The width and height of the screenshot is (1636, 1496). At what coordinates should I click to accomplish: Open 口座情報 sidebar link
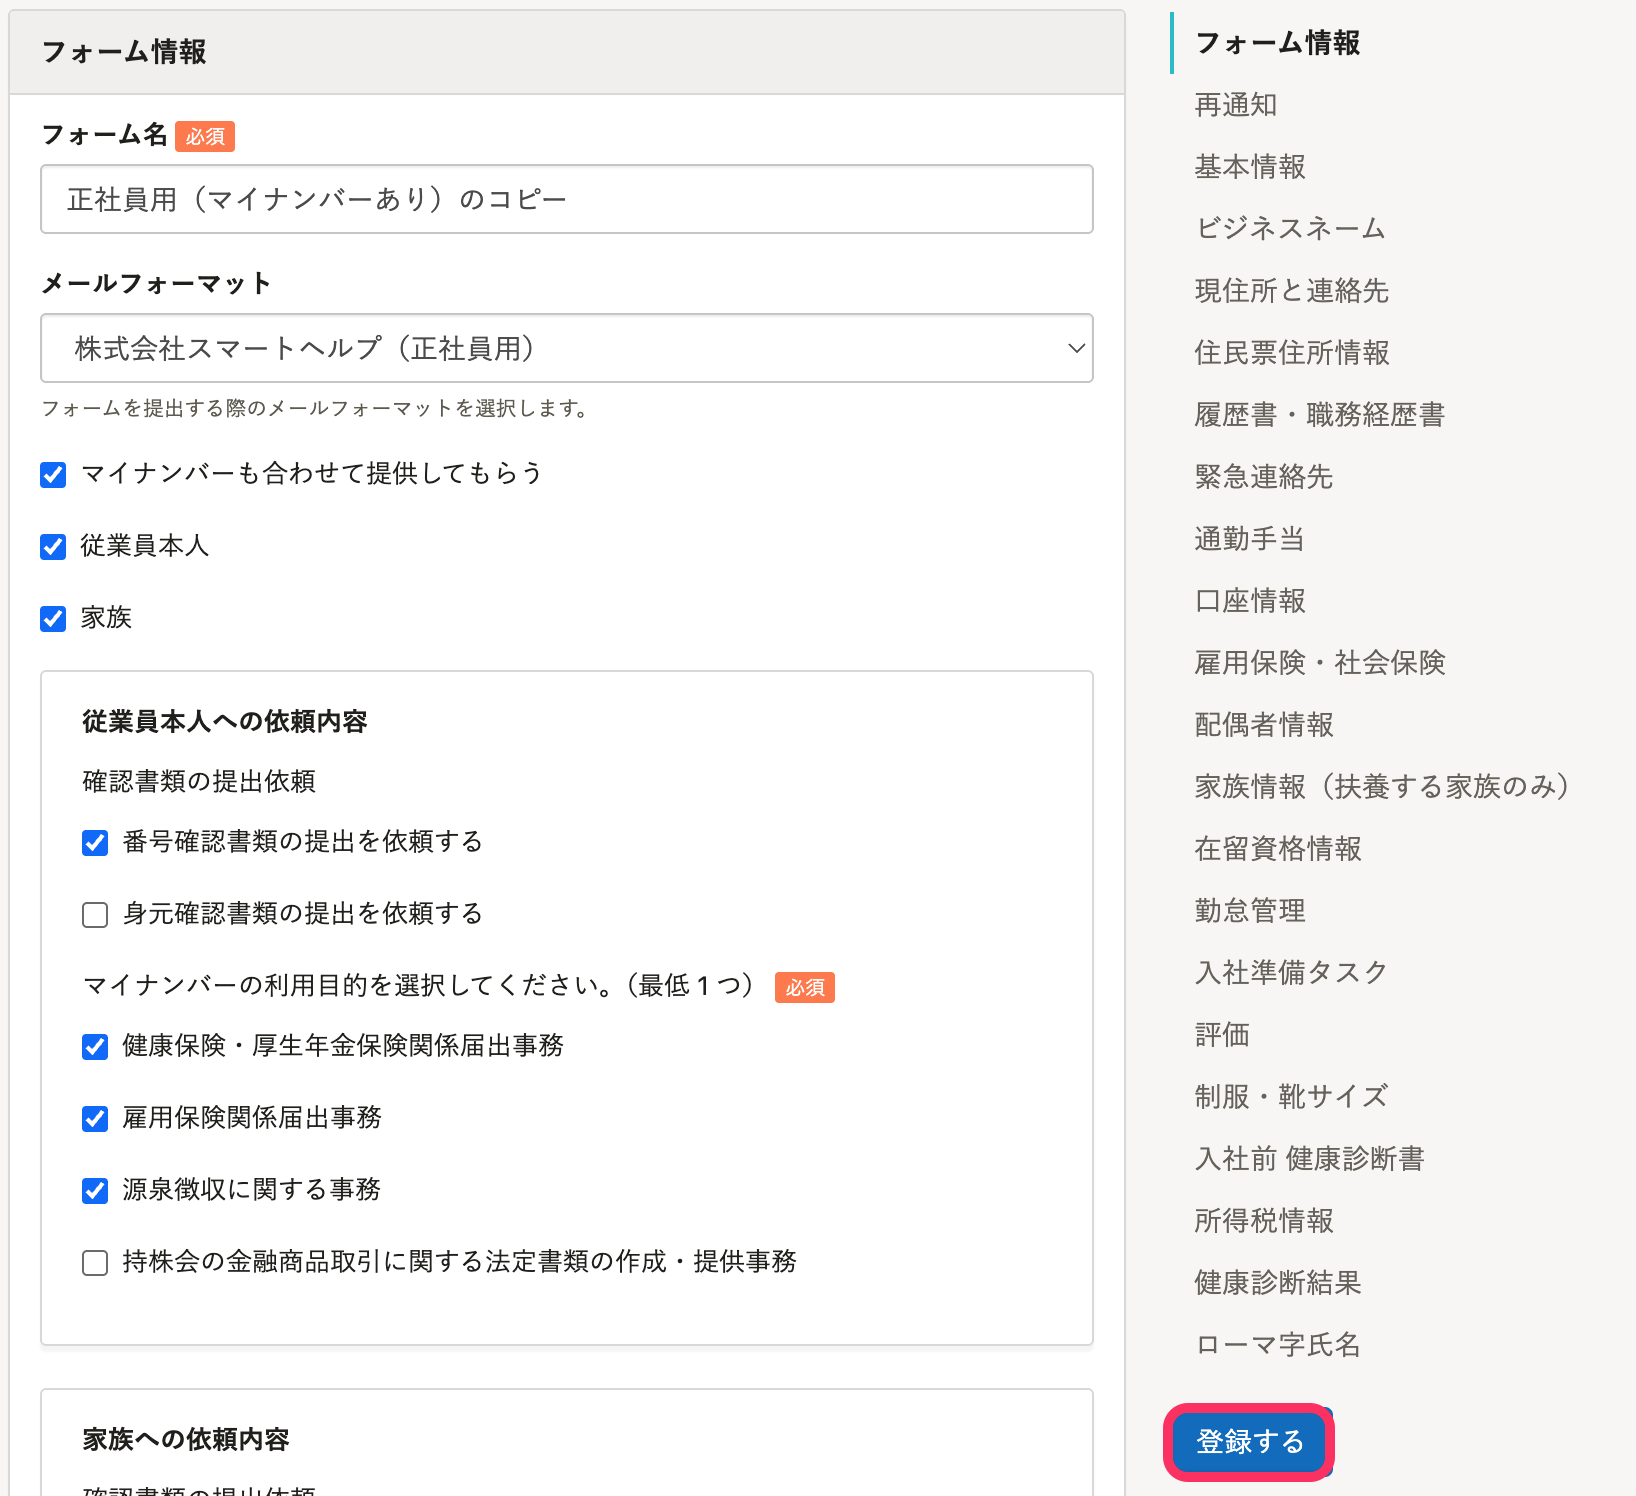pos(1249,601)
